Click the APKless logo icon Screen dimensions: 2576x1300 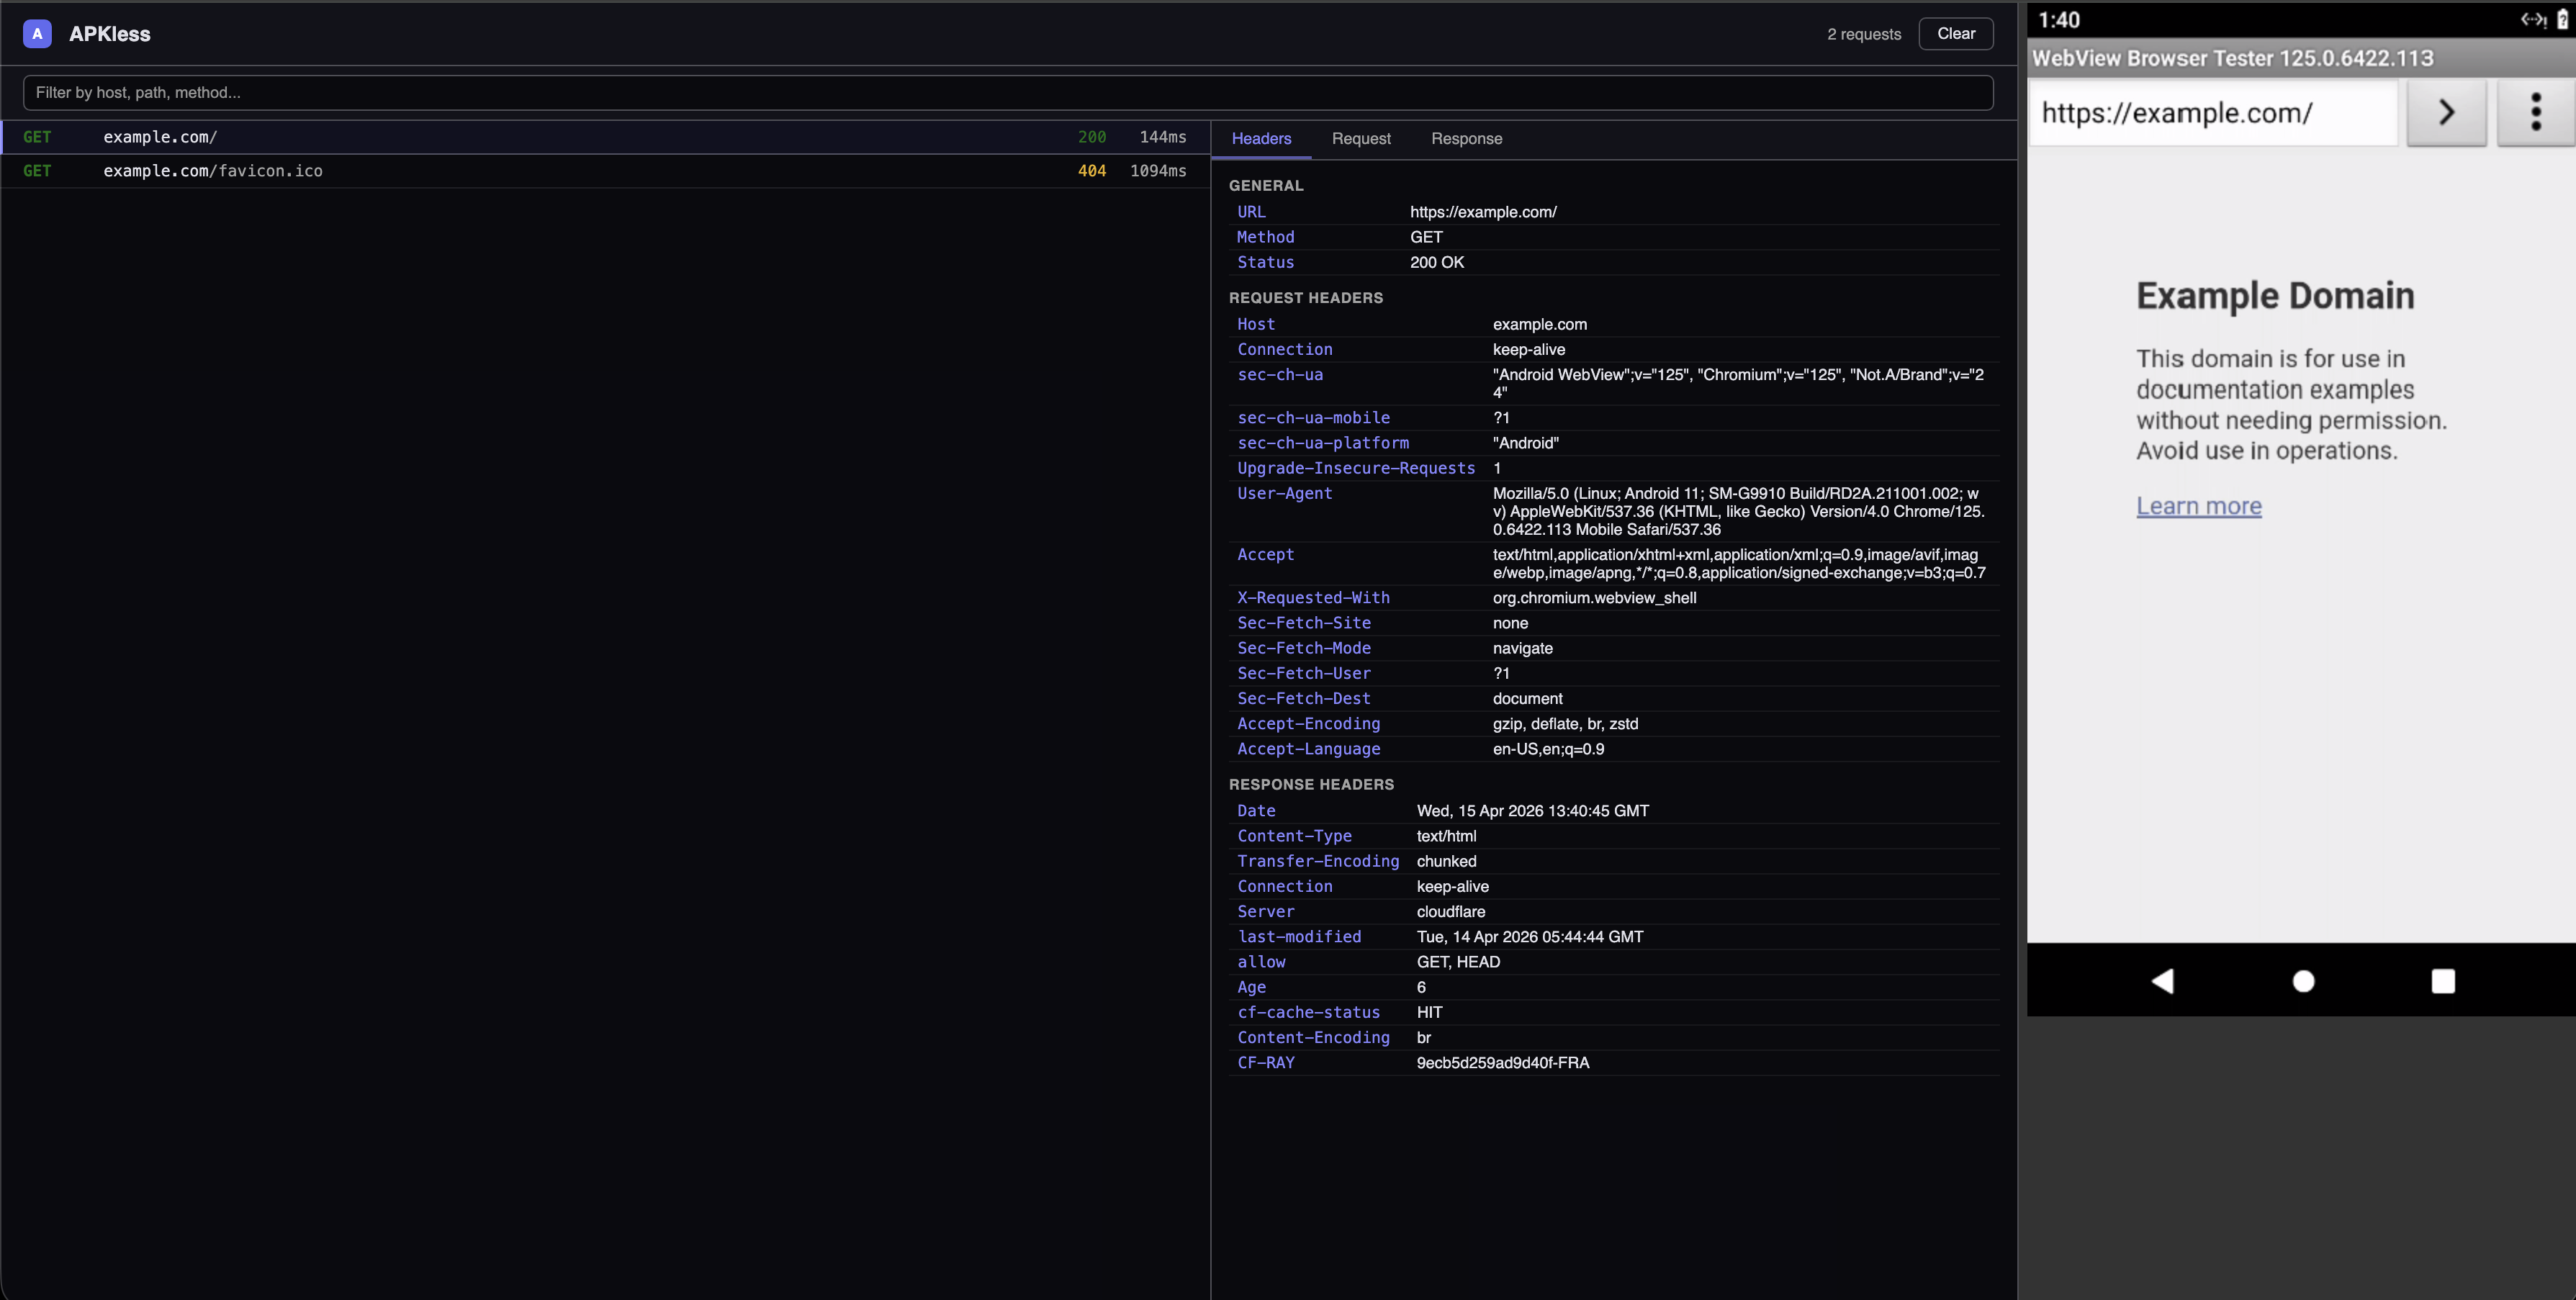coord(37,33)
